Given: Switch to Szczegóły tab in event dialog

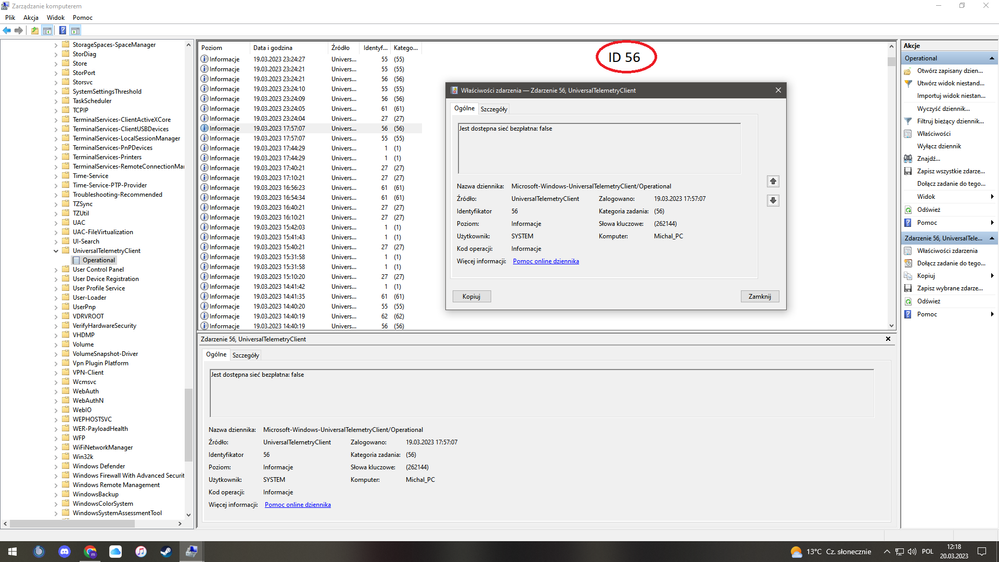Looking at the screenshot, I should [494, 109].
